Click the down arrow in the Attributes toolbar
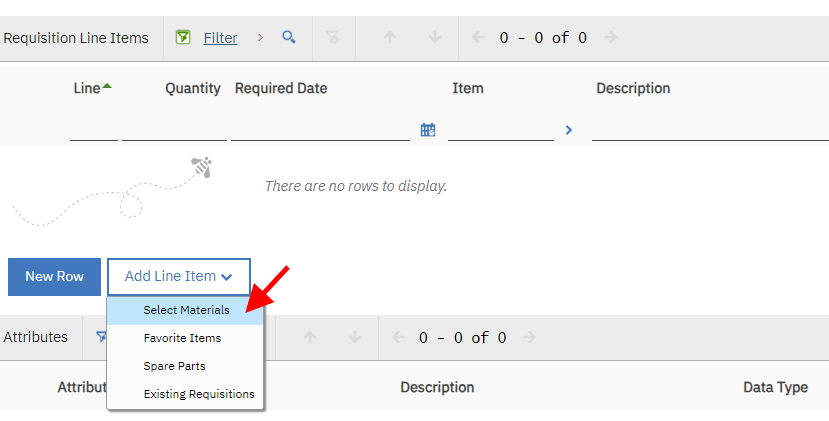The width and height of the screenshot is (829, 421). [355, 337]
